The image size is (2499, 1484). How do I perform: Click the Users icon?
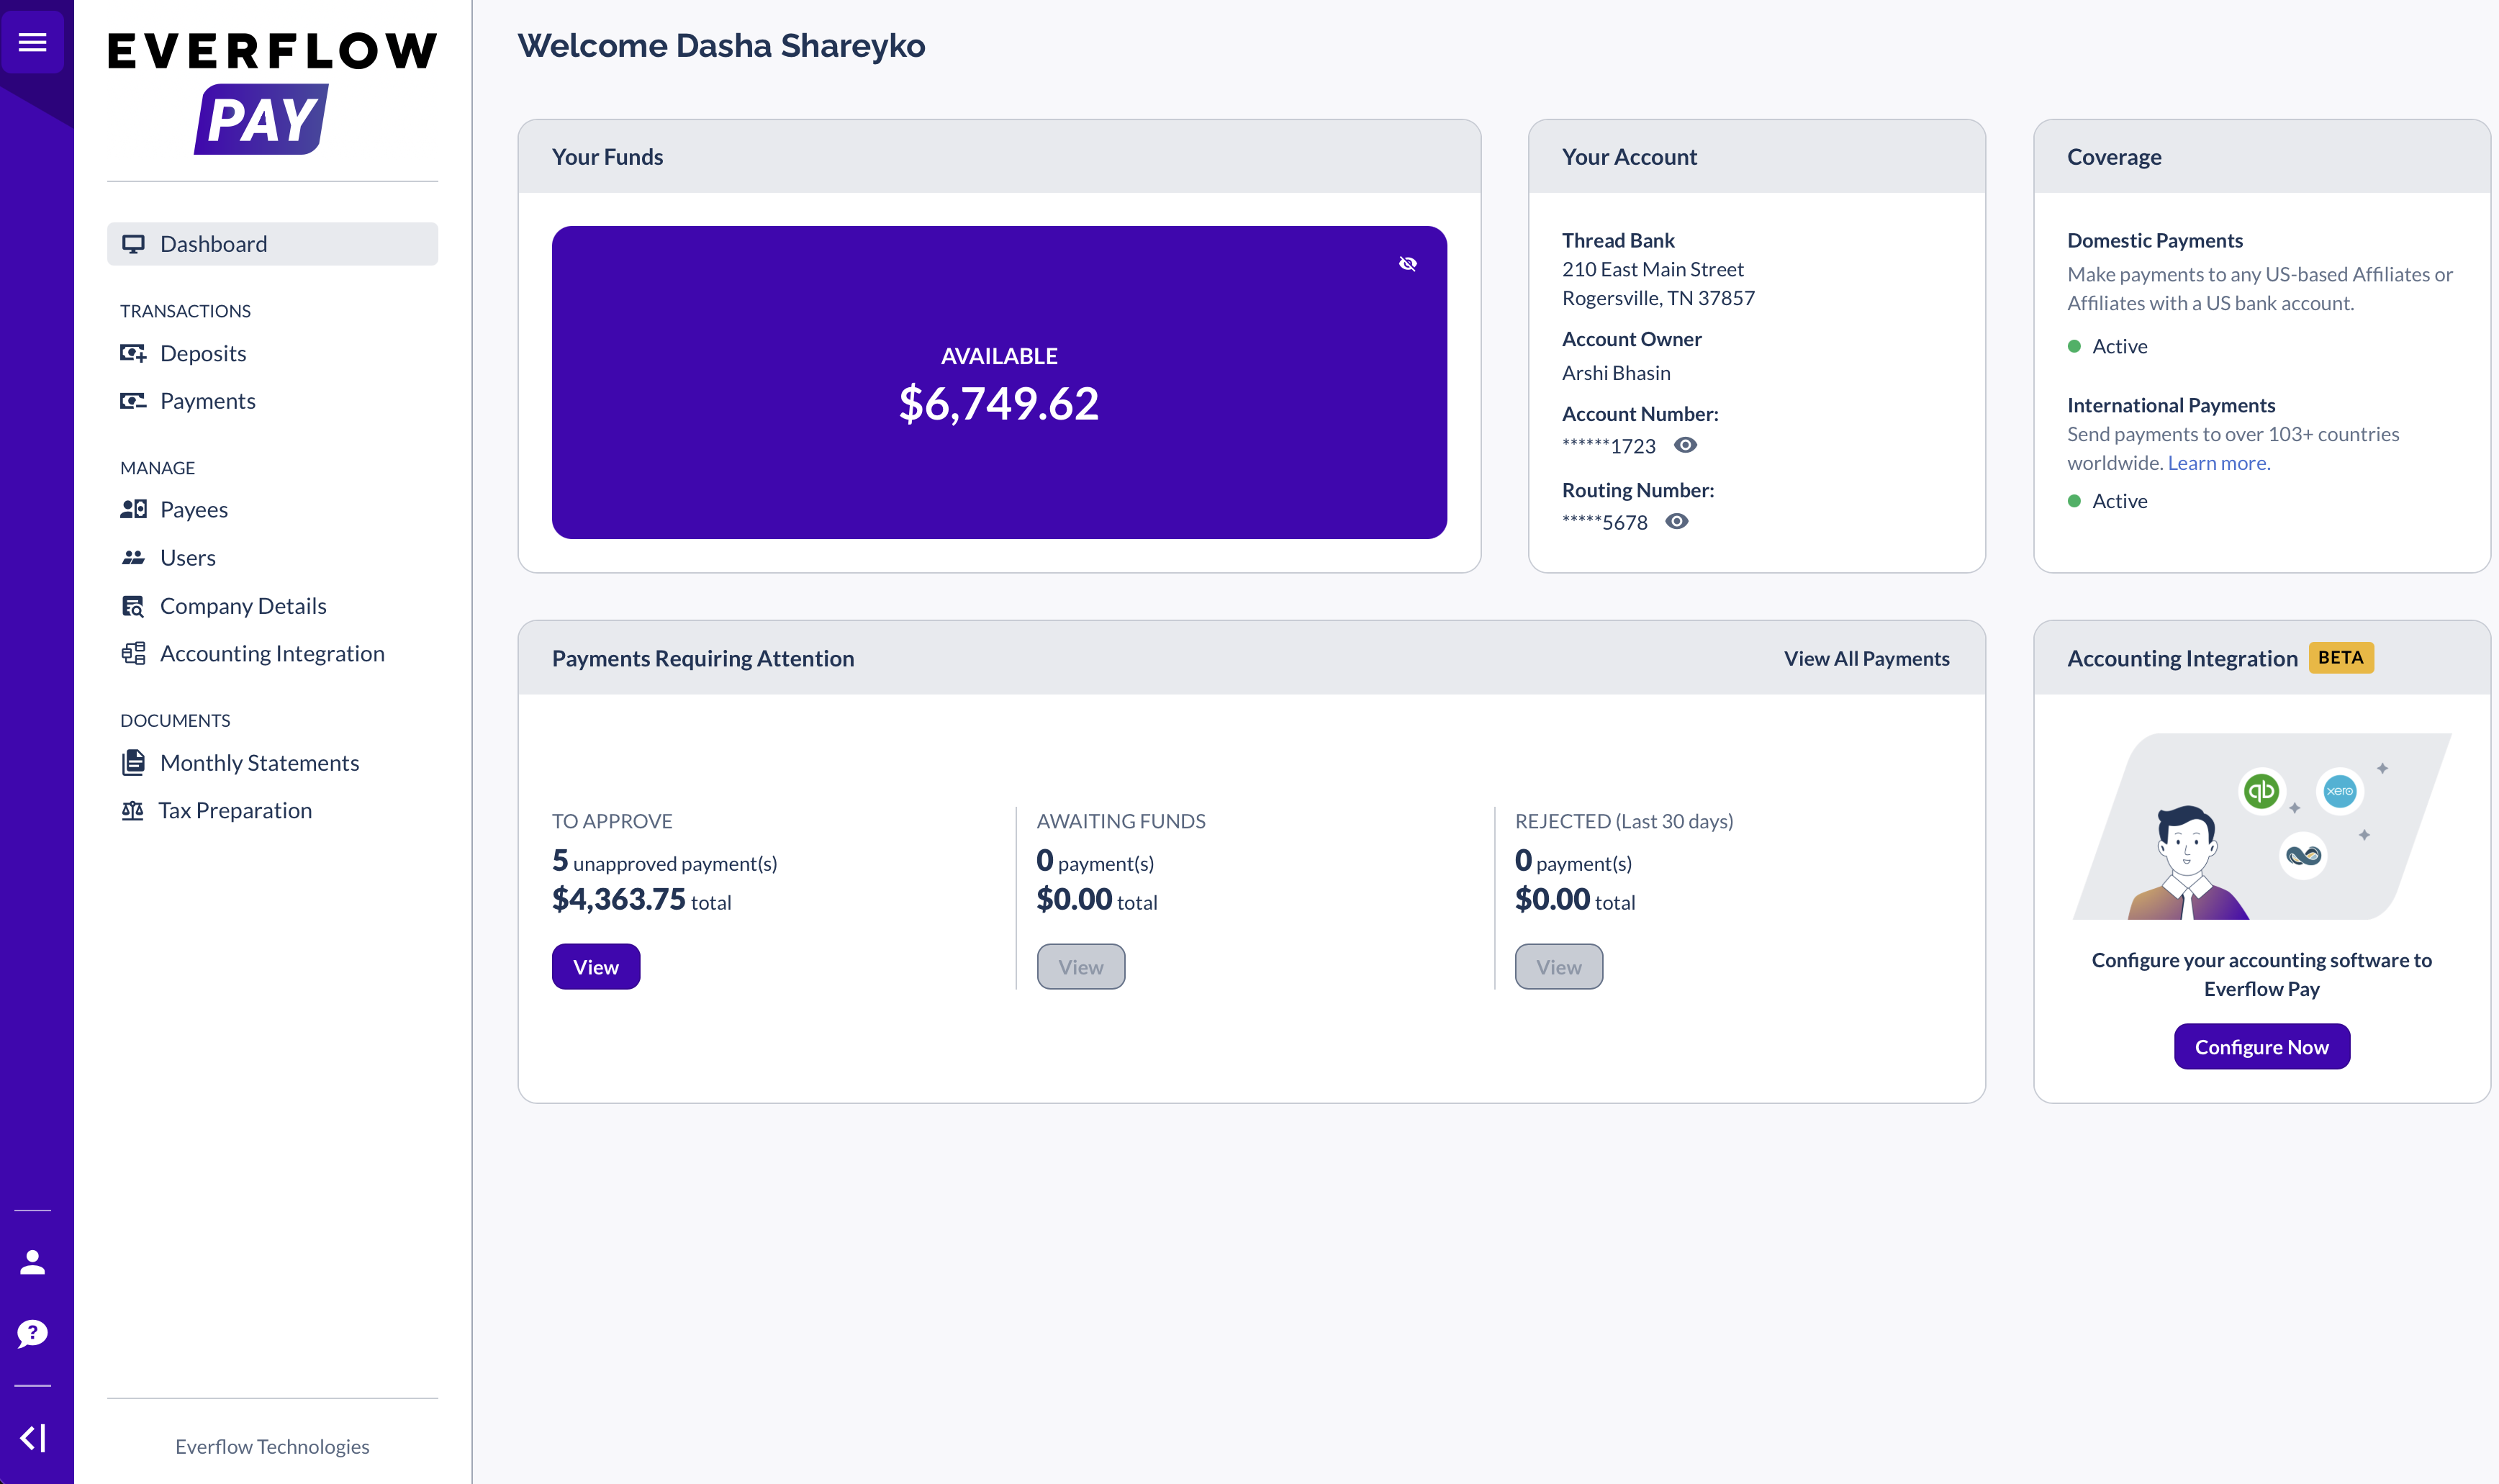(134, 557)
